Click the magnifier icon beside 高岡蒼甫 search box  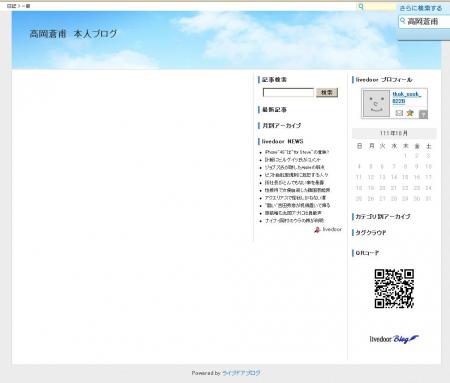403,21
